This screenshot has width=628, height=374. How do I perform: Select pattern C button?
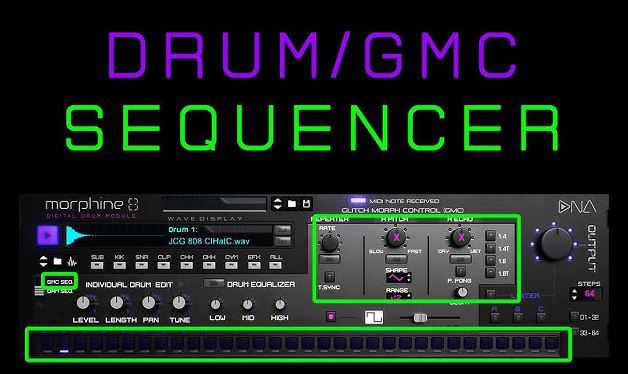541,317
